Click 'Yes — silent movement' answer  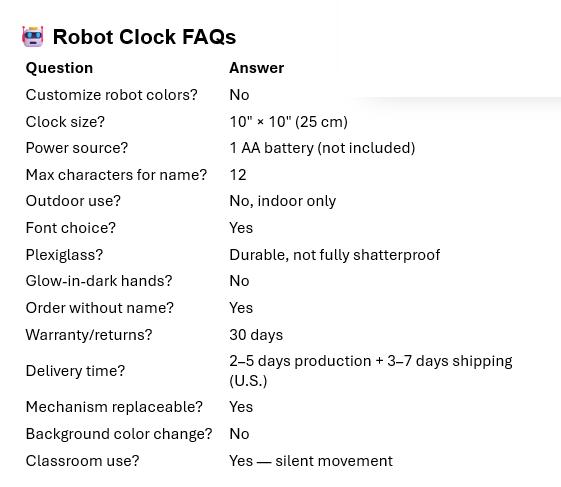pos(311,461)
